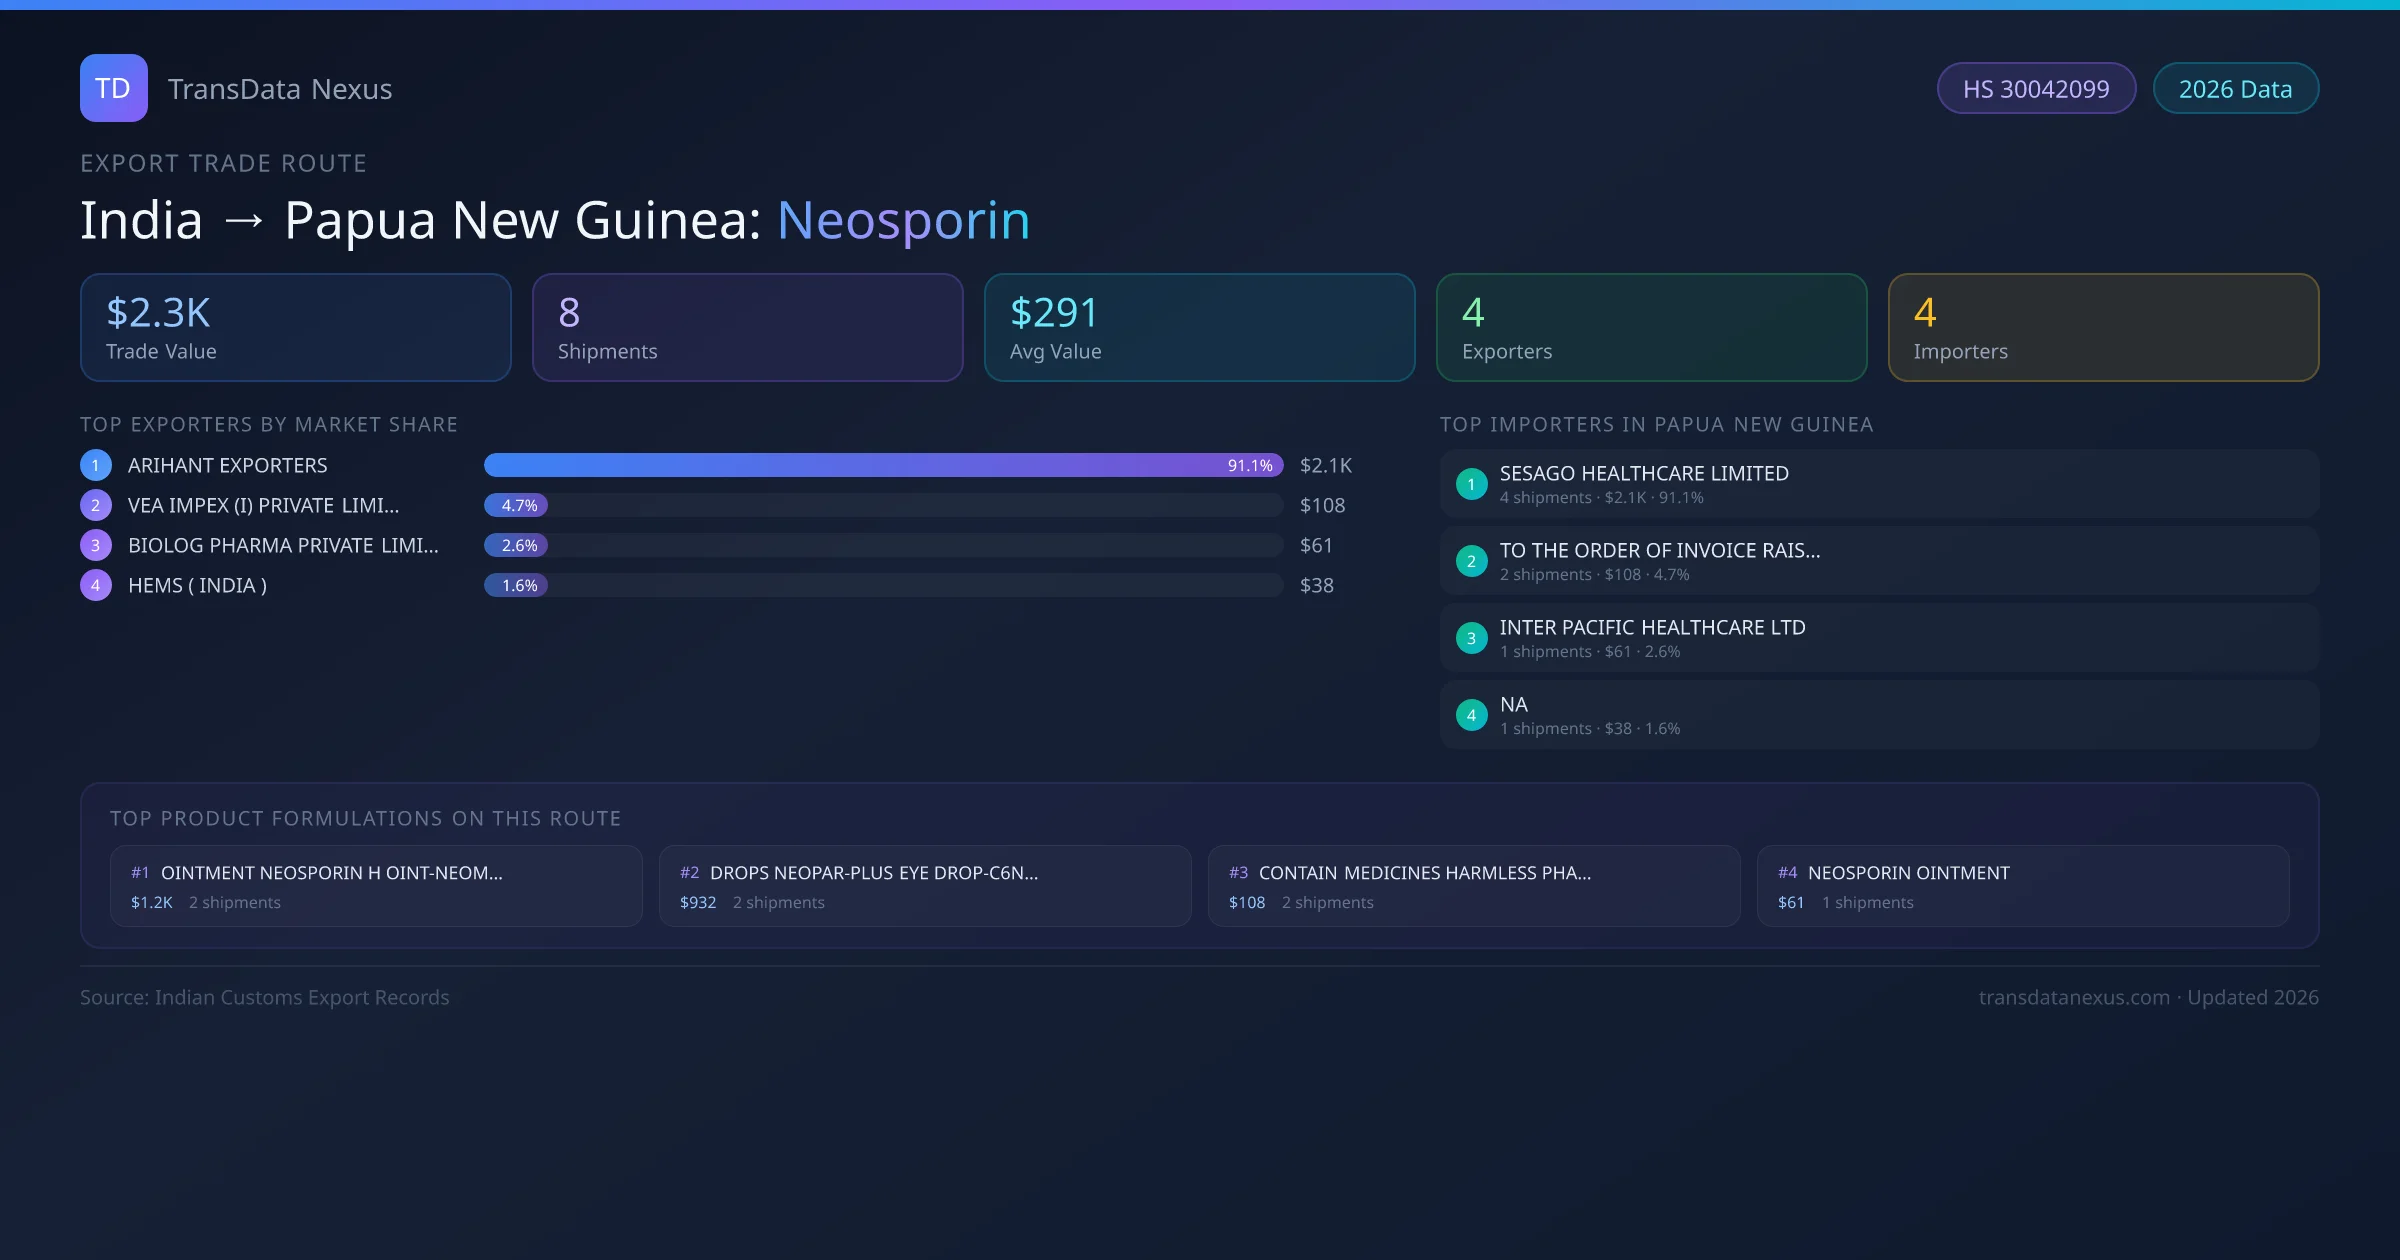The height and width of the screenshot is (1260, 2400).
Task: Open Drops Neopar-Plus Eye Drop card
Action: click(925, 886)
